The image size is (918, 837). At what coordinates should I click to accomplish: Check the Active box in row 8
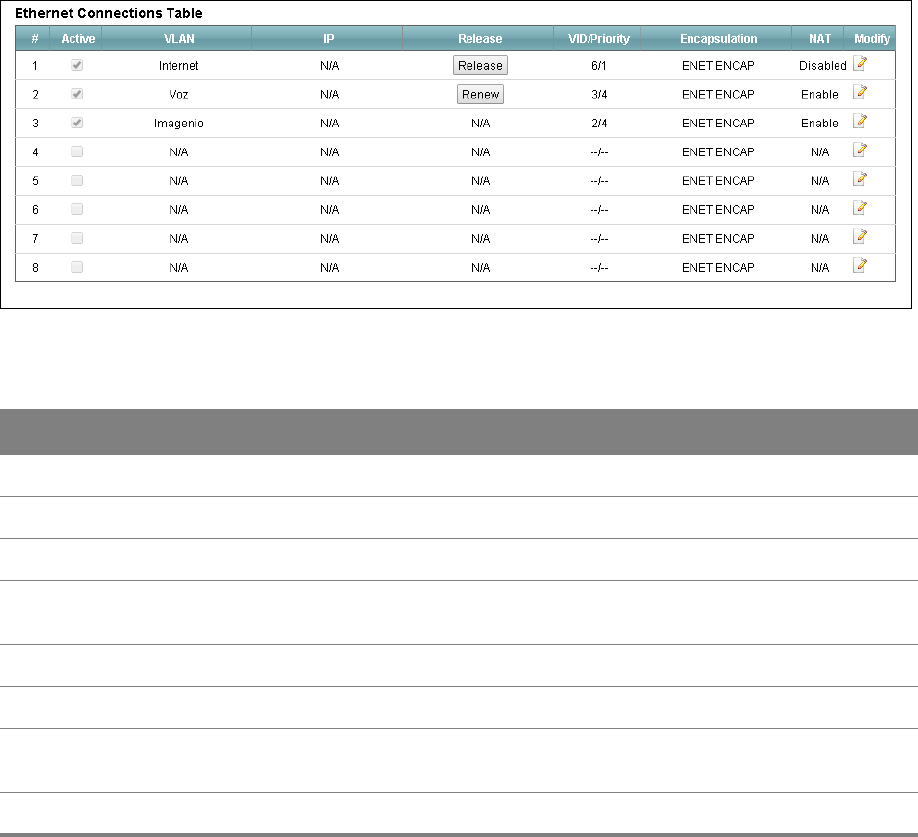pos(77,267)
